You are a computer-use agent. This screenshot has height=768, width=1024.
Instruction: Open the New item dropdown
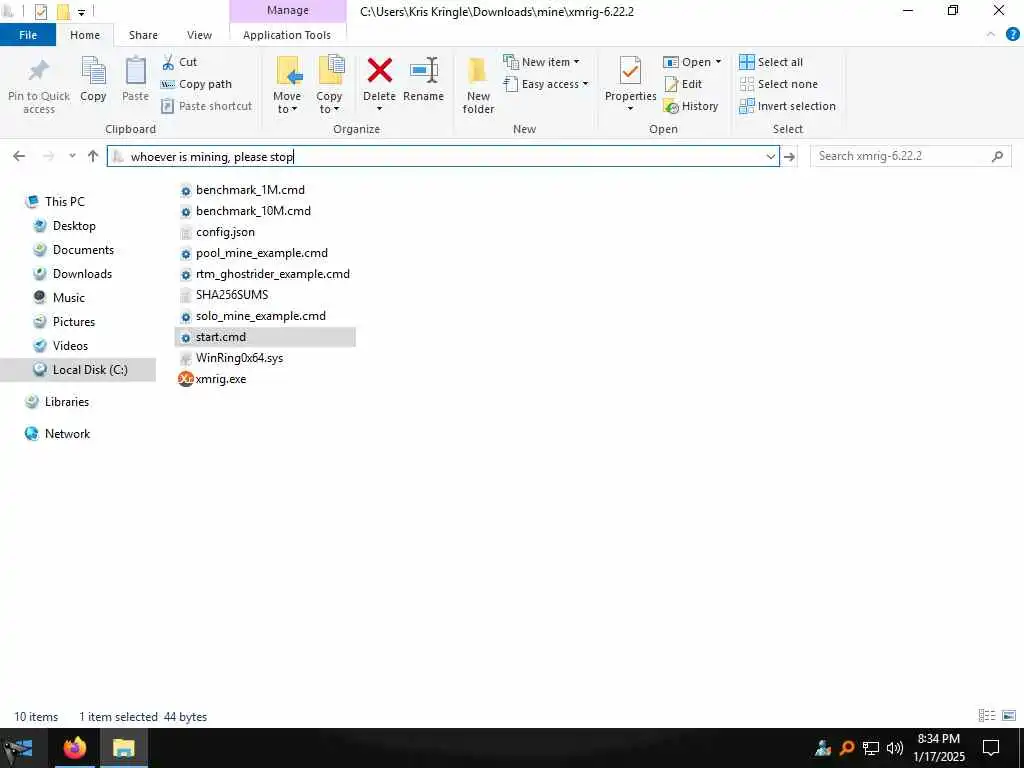[x=541, y=62]
